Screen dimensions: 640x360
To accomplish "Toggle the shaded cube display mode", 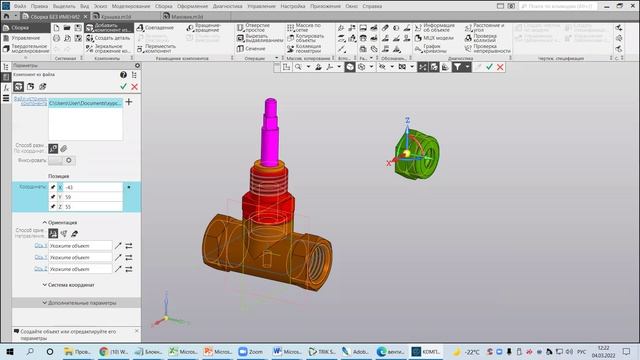I will point(350,67).
